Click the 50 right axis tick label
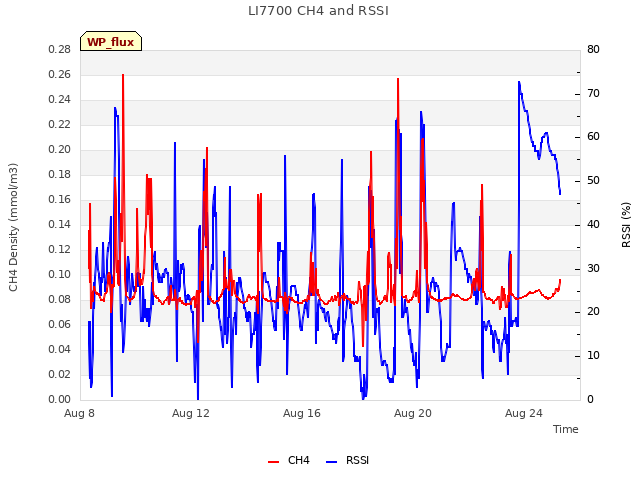640x480 pixels. (x=593, y=180)
